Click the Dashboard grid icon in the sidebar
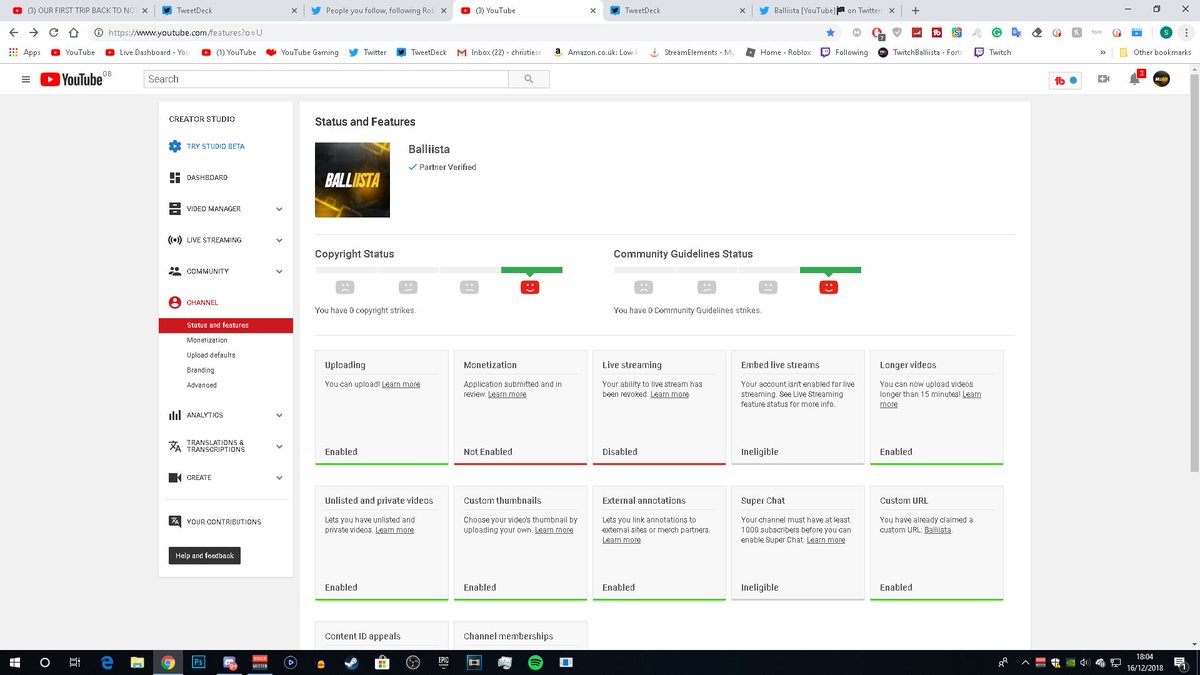1200x675 pixels. pos(175,178)
